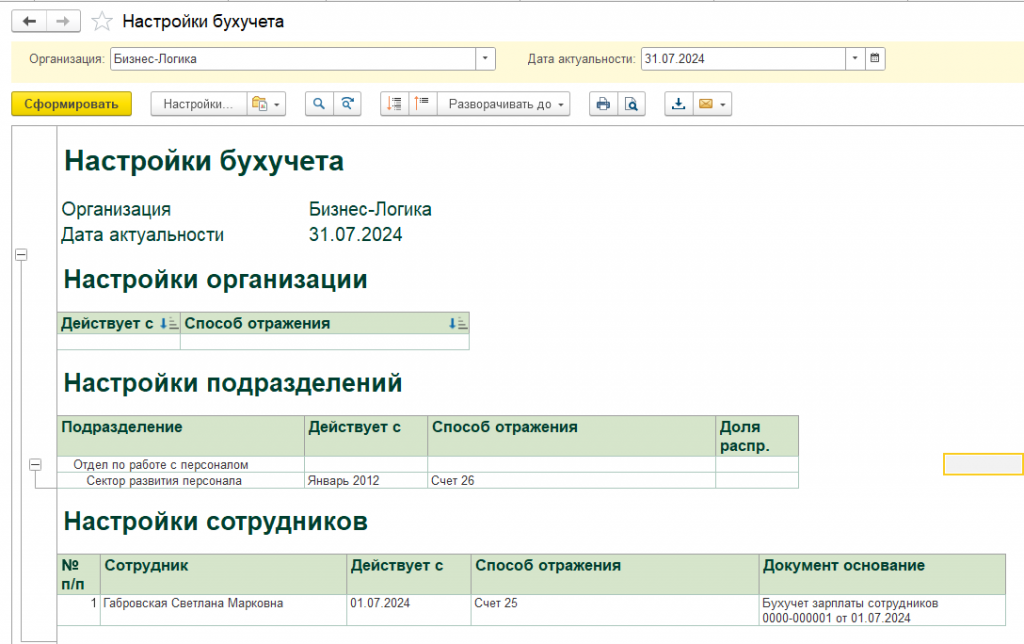Screen dimensions: 1024x644
Task: Click the Документ основание column header
Action: click(882, 574)
